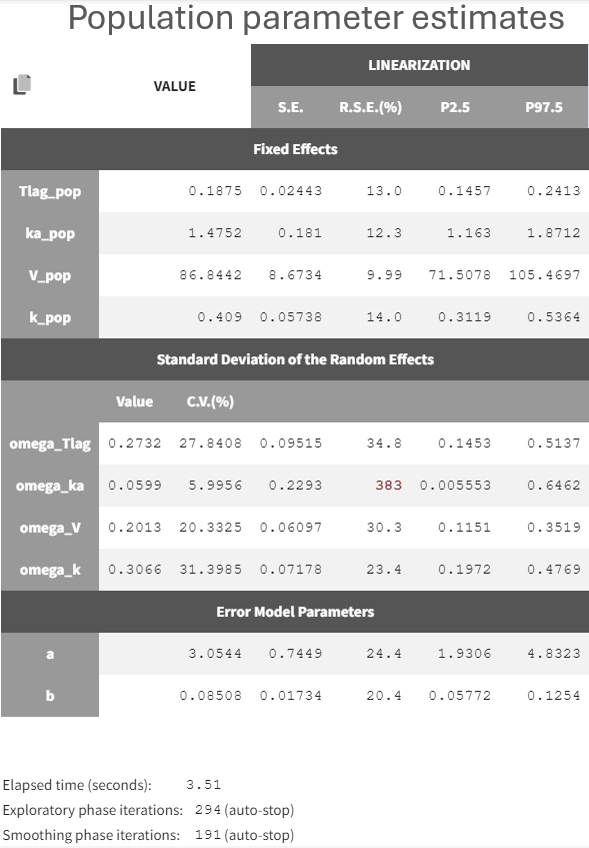
Task: Click the V_pop row label
Action: pyautogui.click(x=50, y=276)
